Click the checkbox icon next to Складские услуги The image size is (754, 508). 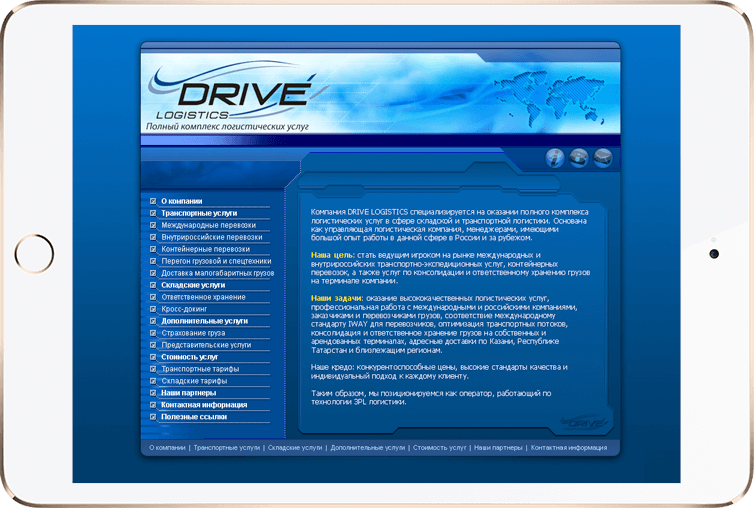(x=153, y=285)
